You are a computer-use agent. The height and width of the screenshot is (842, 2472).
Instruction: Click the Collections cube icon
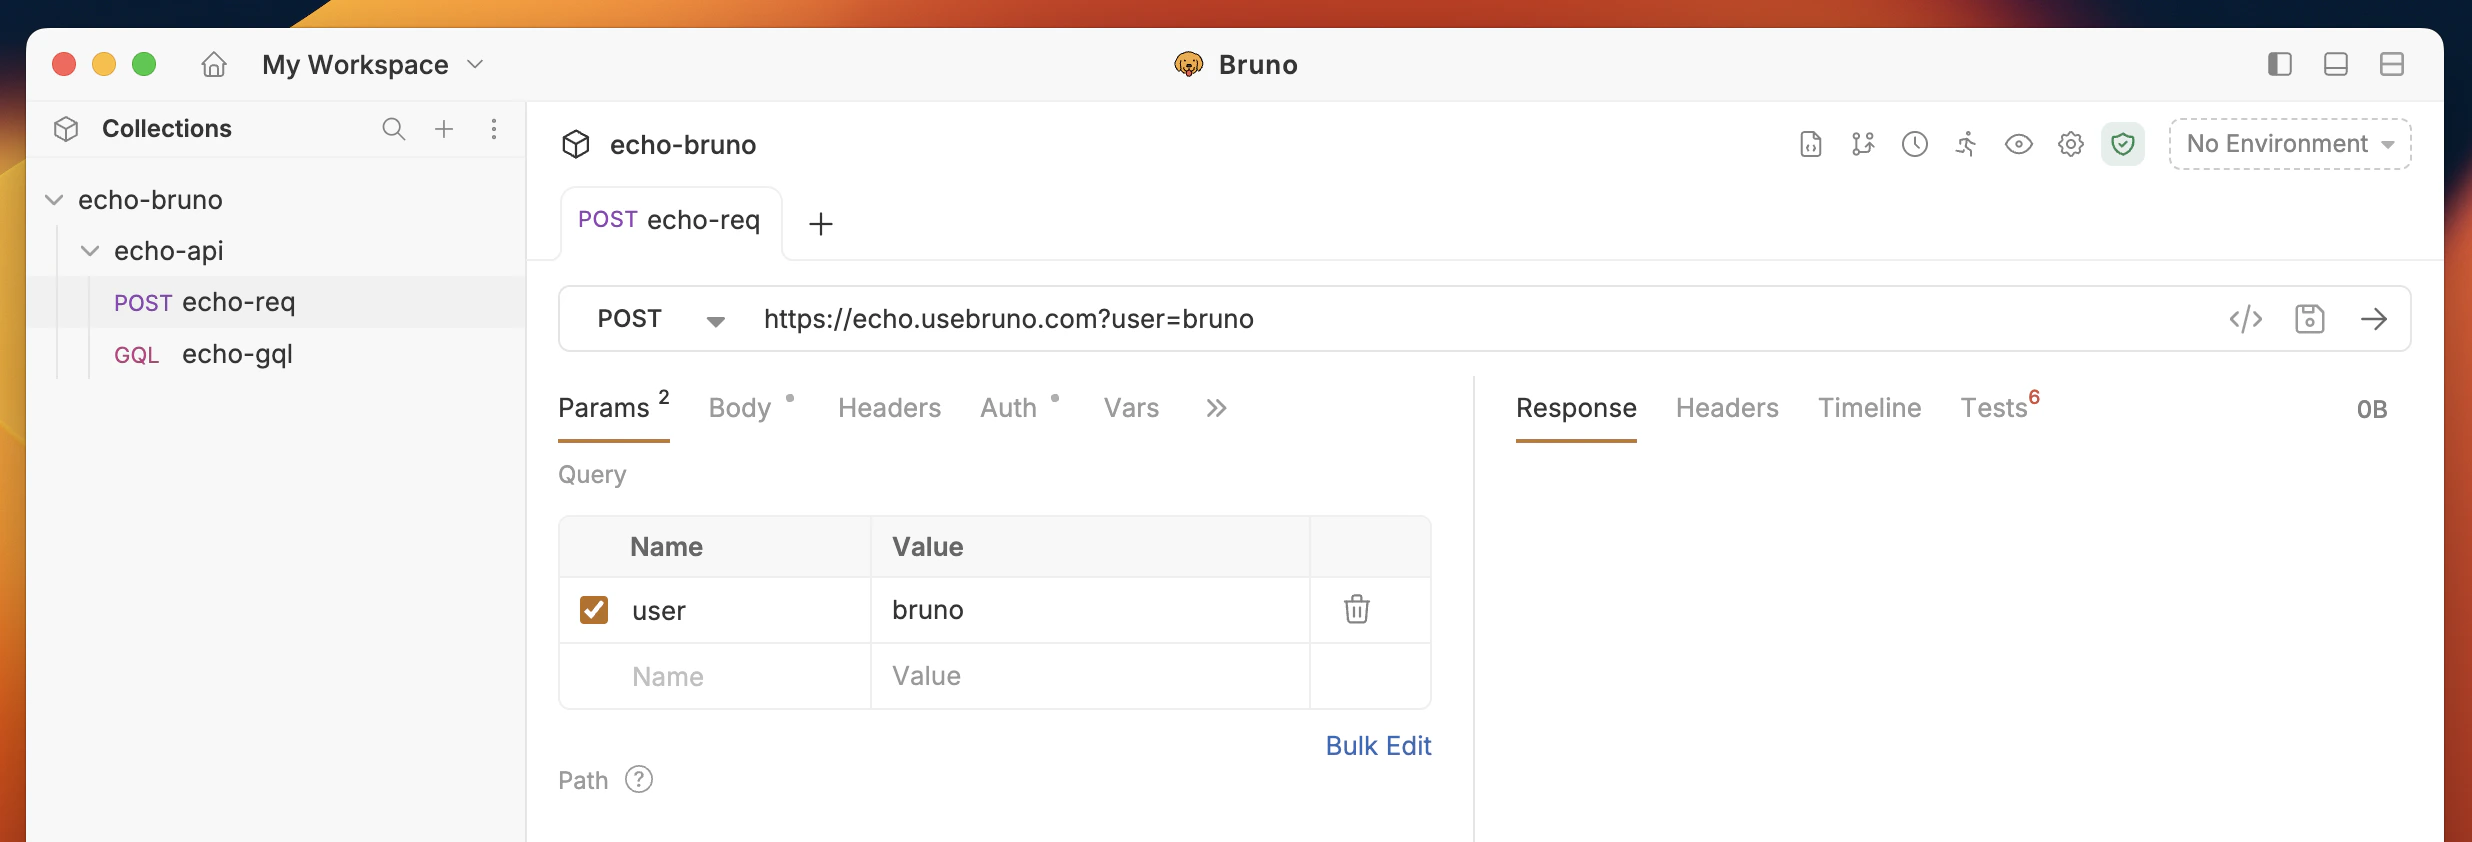click(66, 129)
